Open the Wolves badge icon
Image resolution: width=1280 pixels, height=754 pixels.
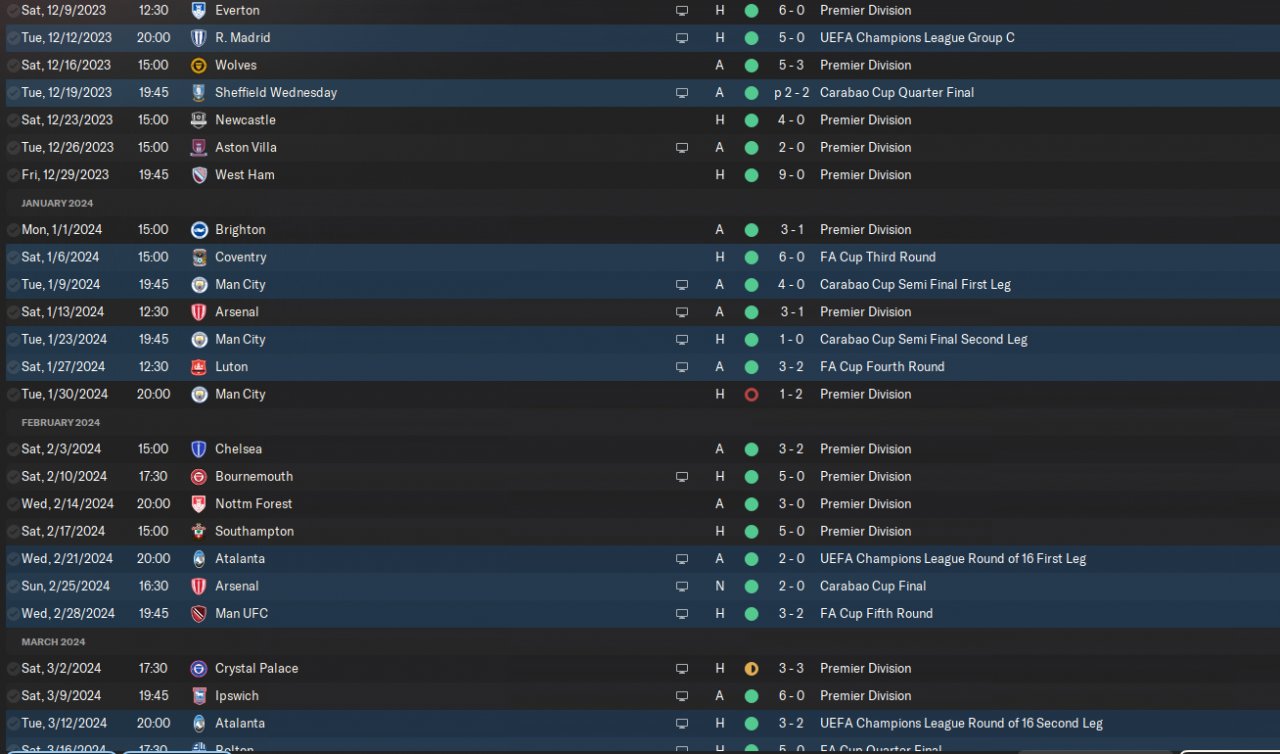199,65
